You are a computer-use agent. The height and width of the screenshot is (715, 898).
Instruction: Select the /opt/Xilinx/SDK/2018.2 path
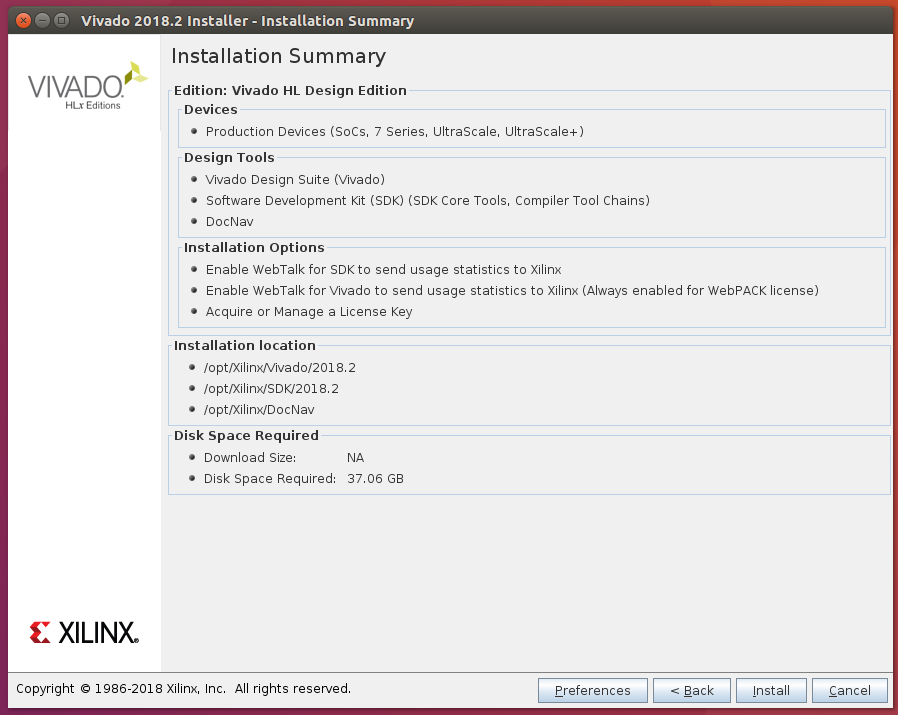click(271, 388)
